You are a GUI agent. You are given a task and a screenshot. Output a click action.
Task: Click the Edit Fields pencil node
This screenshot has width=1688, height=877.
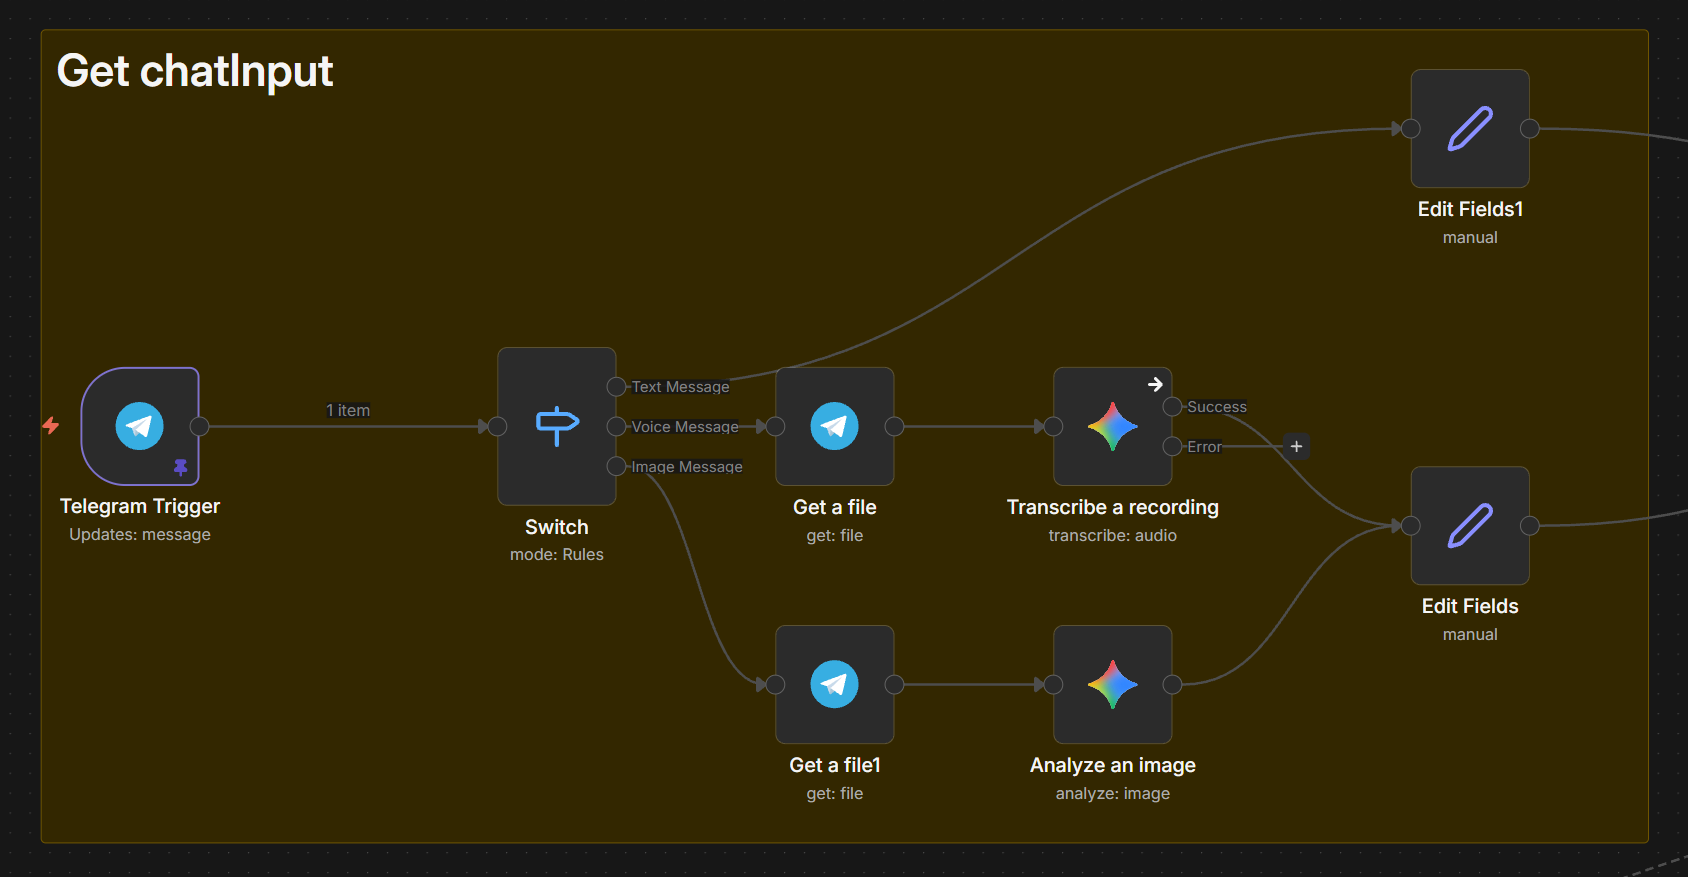pyautogui.click(x=1469, y=525)
